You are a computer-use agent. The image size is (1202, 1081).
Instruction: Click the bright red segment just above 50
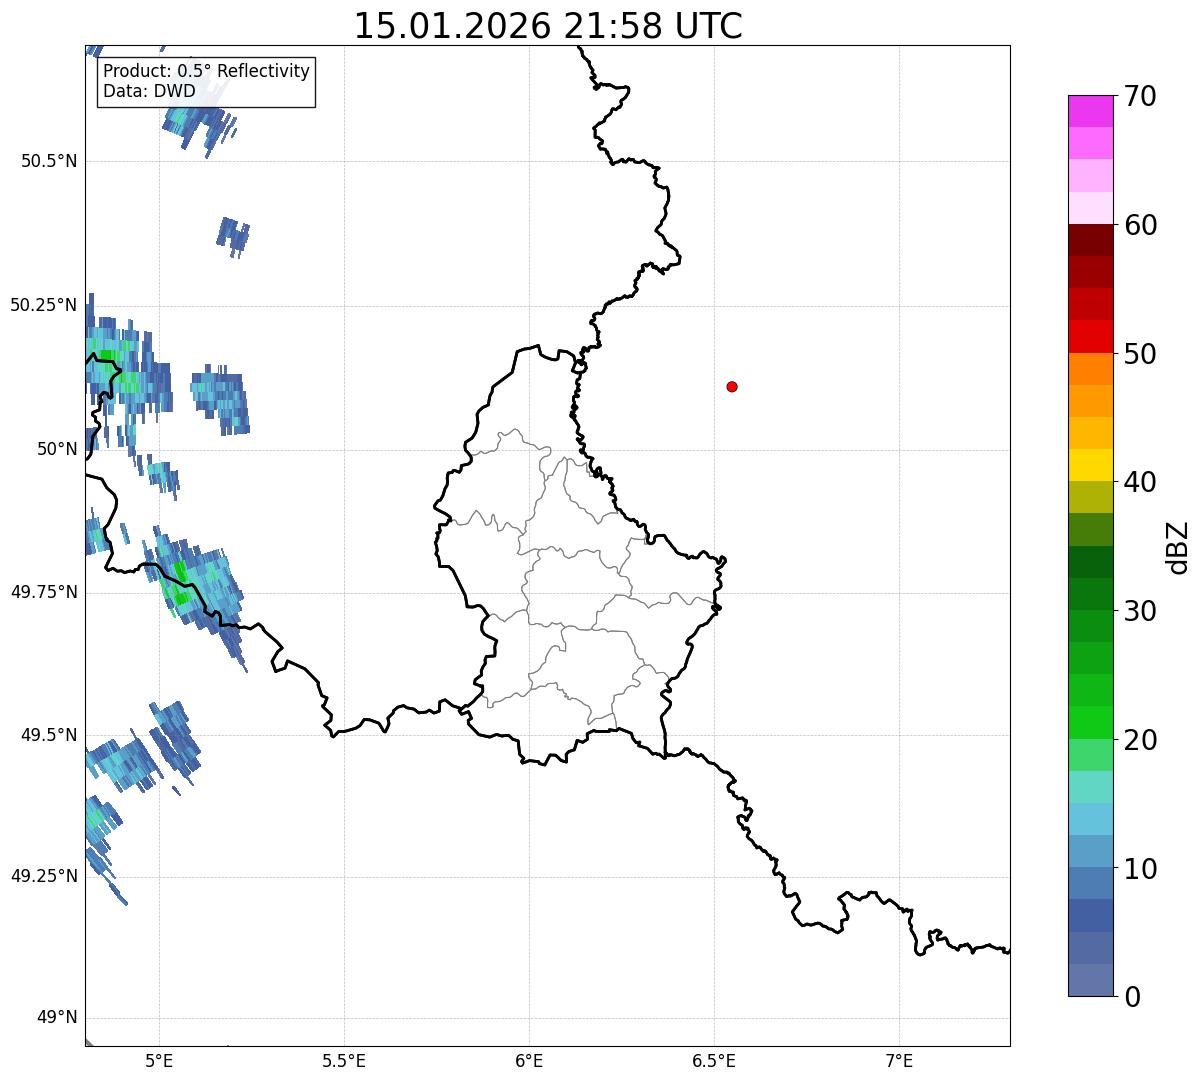(x=1090, y=337)
